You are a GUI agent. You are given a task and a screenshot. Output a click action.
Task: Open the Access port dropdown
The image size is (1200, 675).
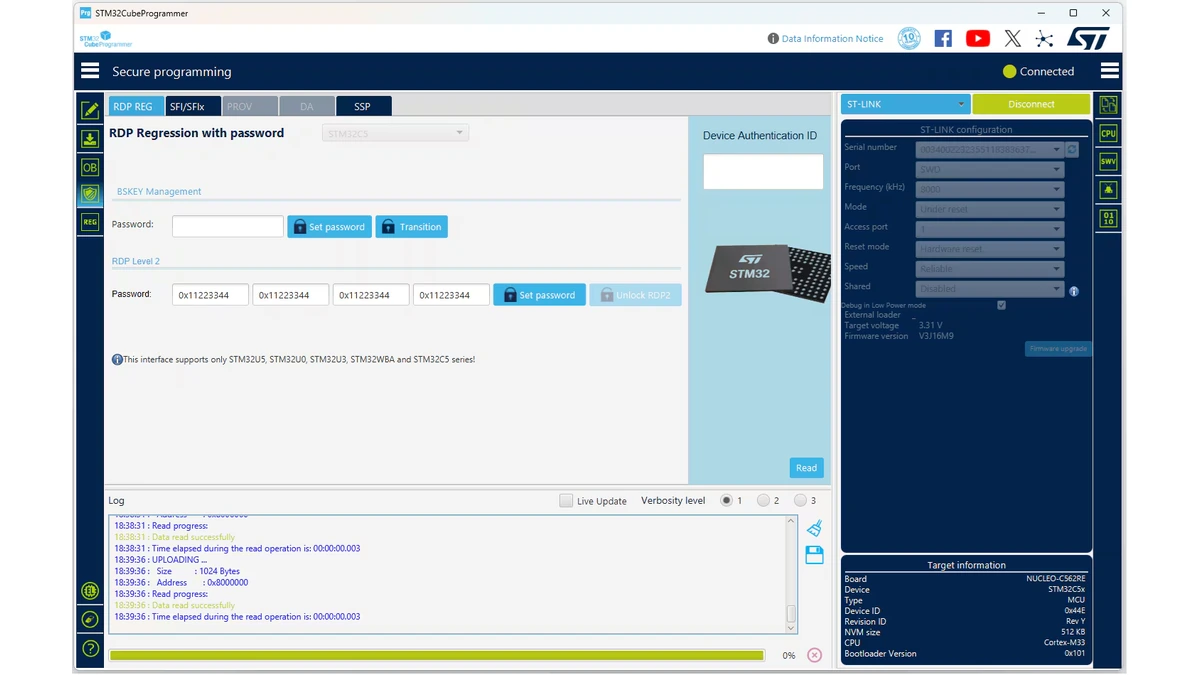[989, 229]
